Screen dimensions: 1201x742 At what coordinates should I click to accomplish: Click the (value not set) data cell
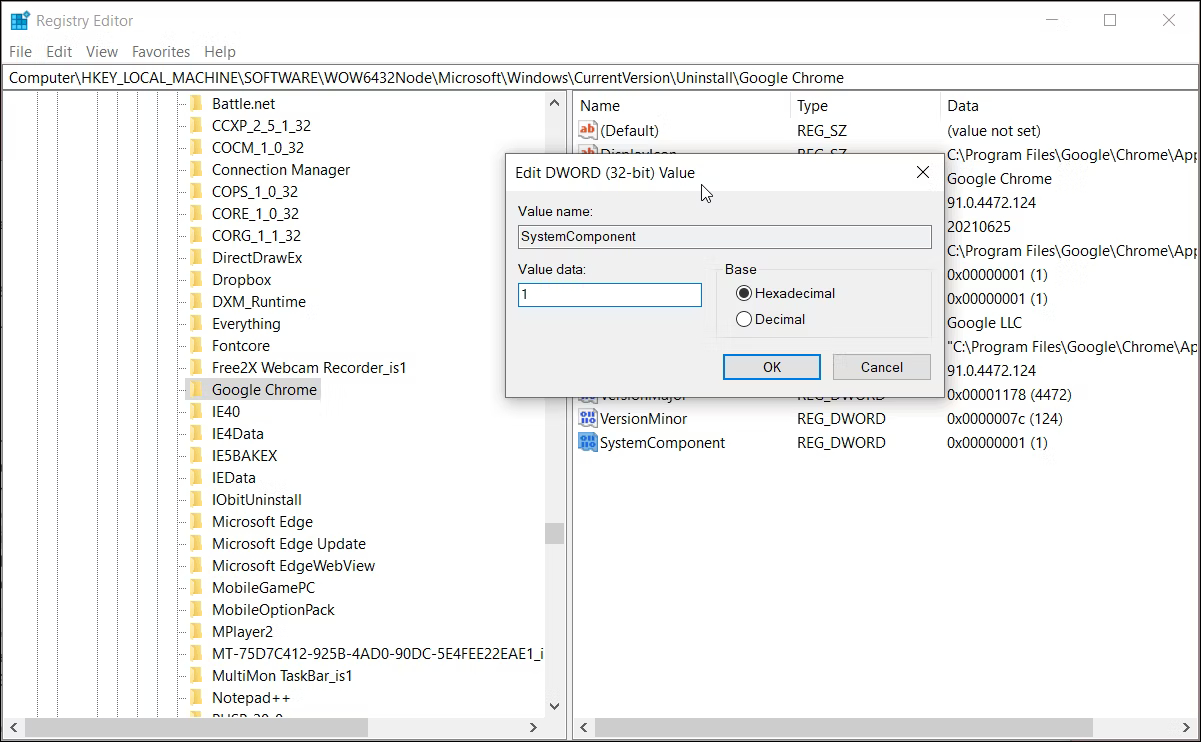pyautogui.click(x=994, y=130)
